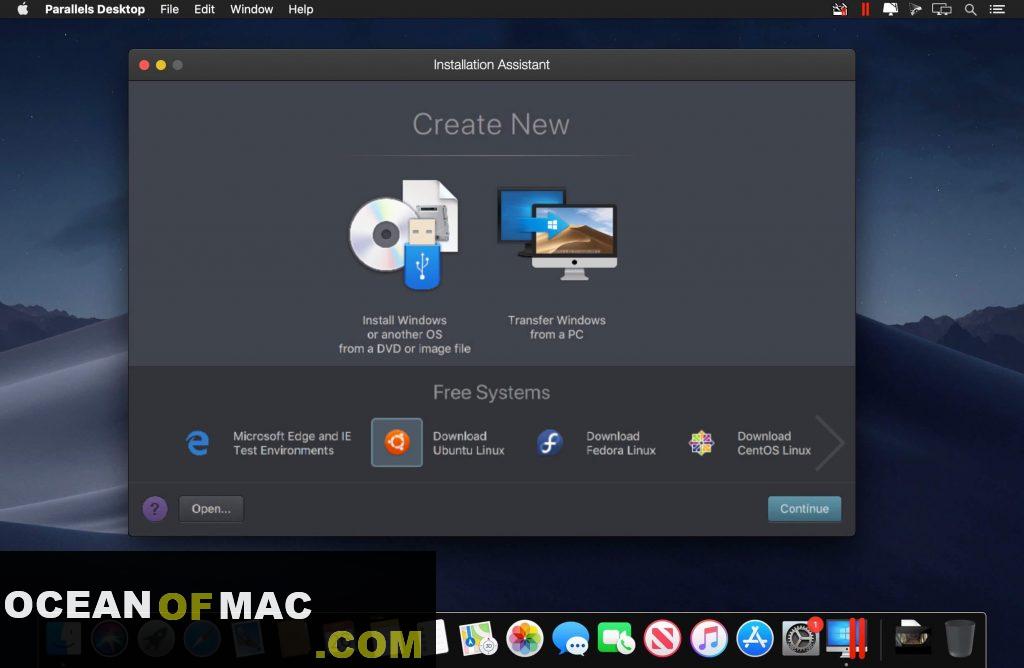Screen dimensions: 1024x668
Task: Click the Parallels Toolbox menu bar icon
Action: [x=840, y=9]
